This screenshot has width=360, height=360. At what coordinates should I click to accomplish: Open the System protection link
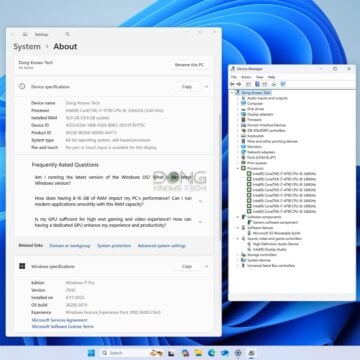coord(114,246)
